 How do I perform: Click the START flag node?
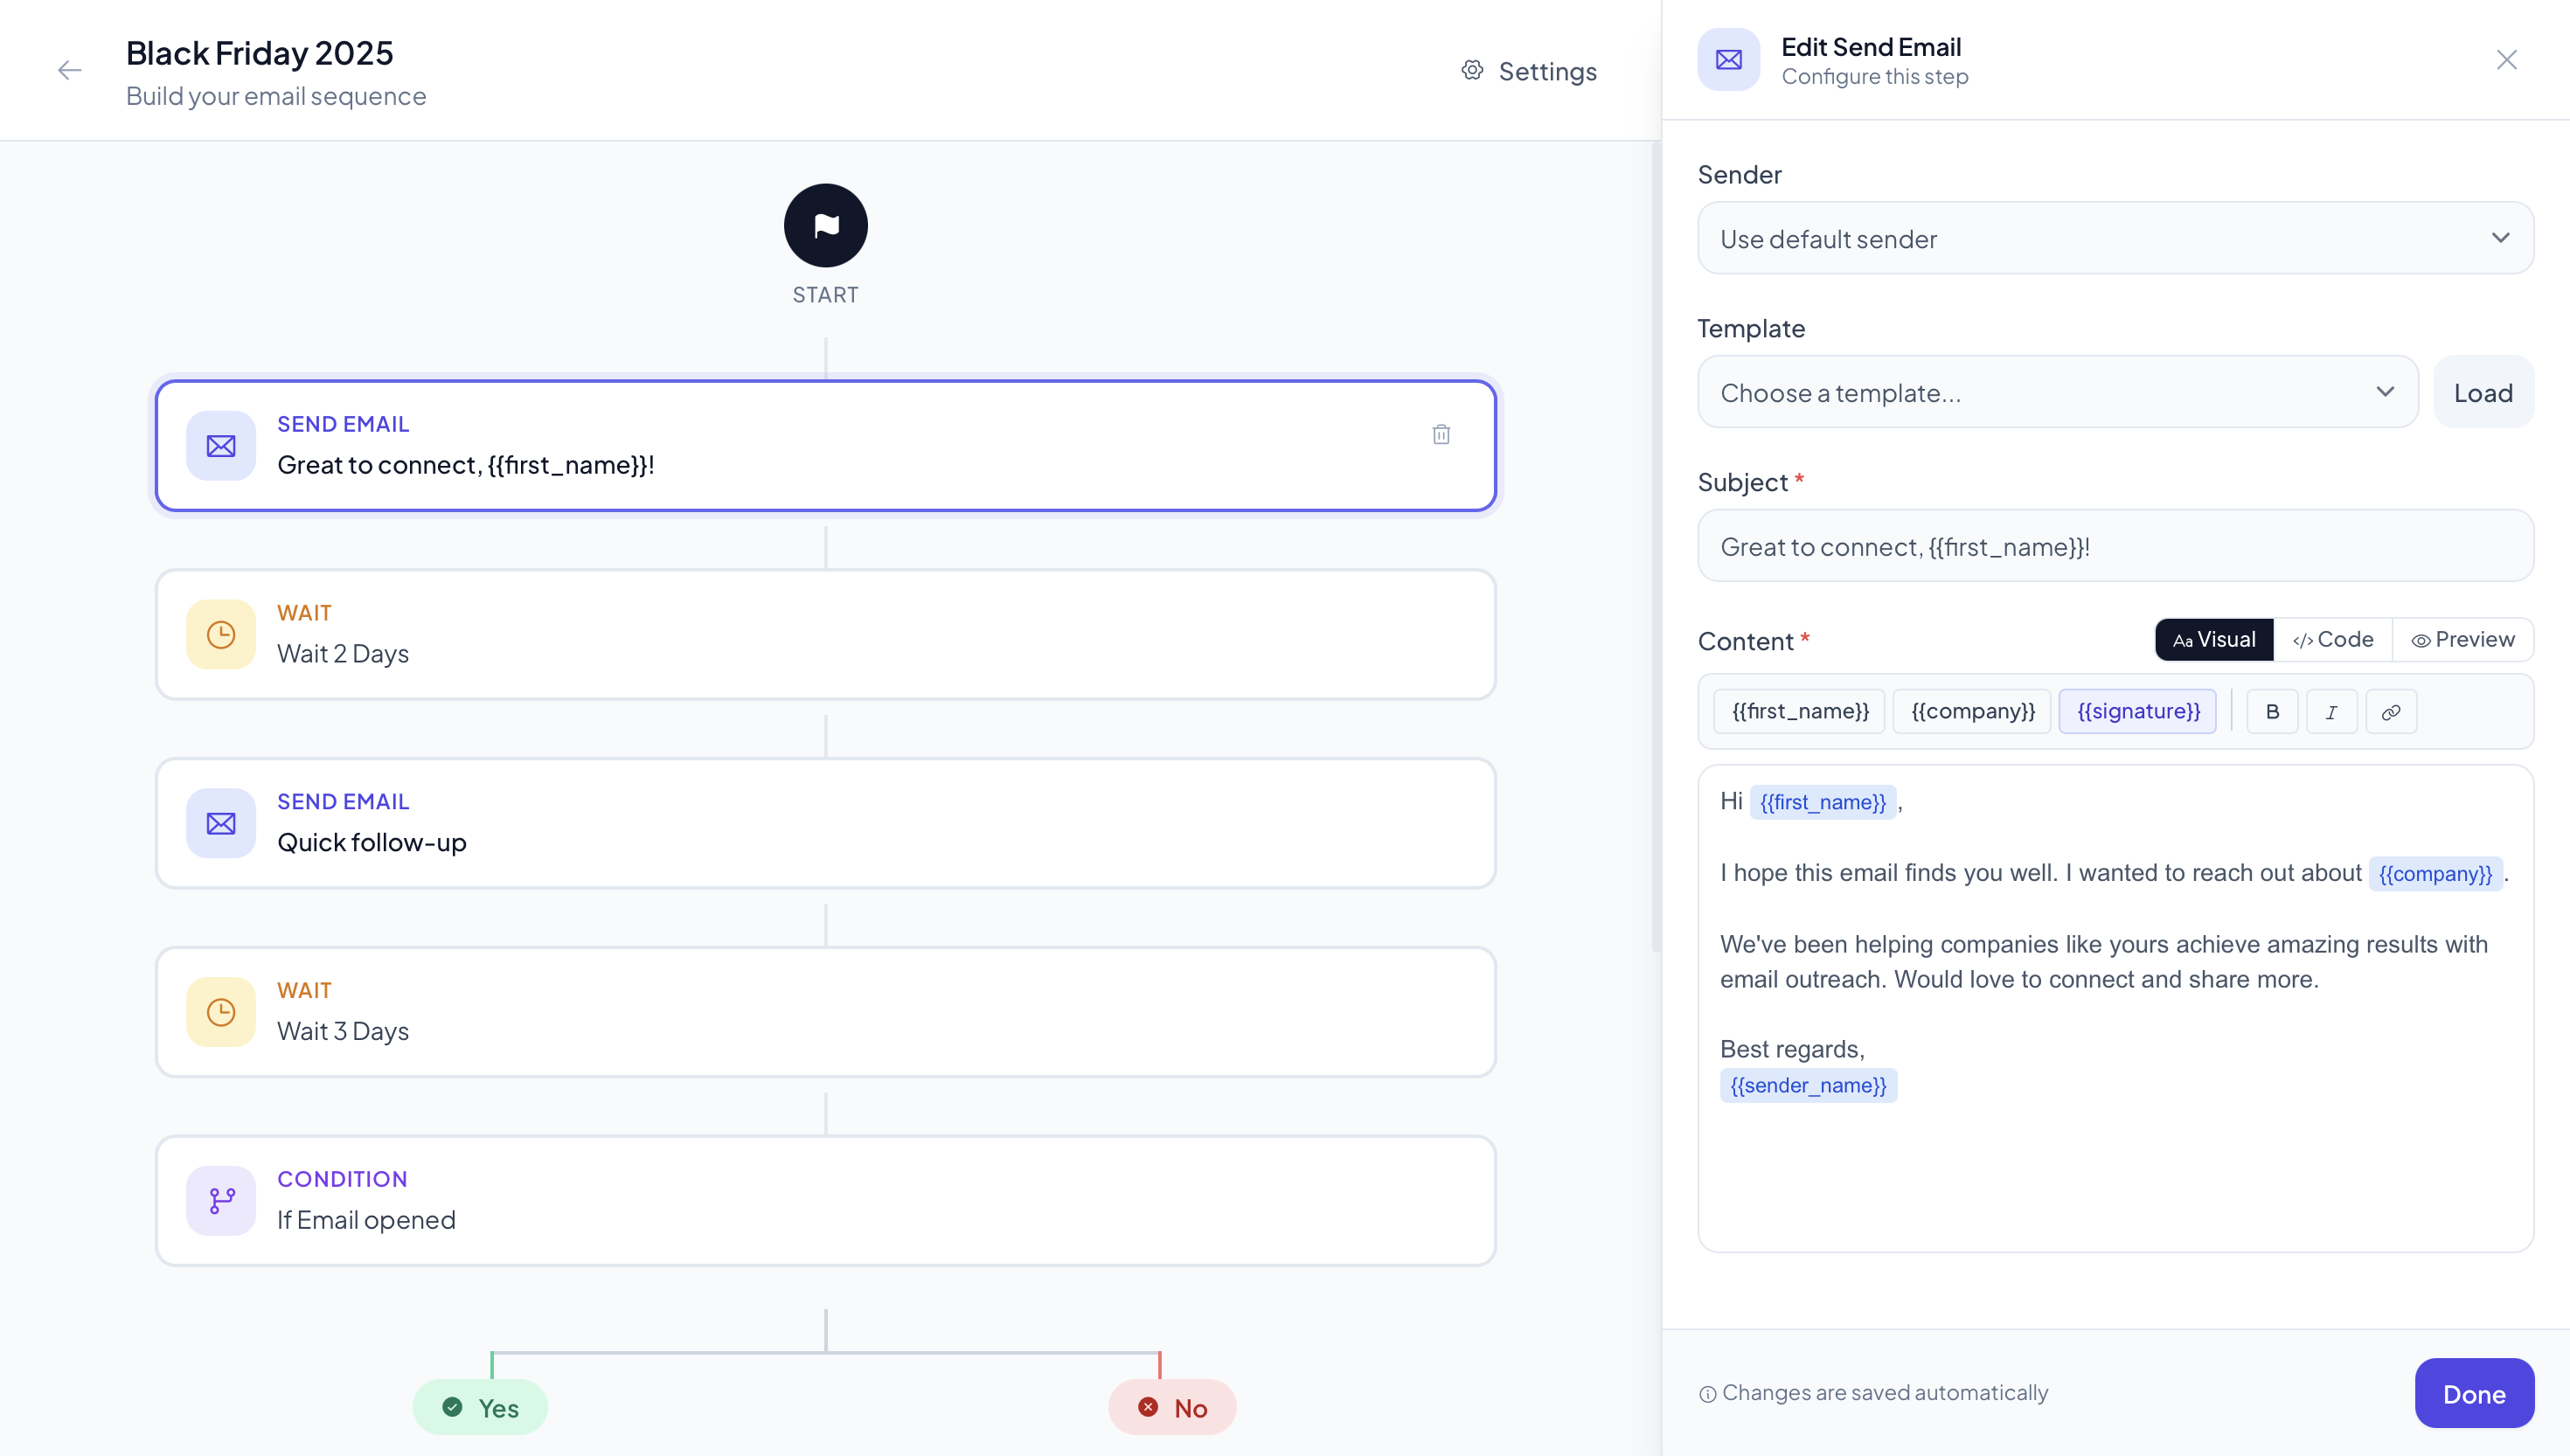pyautogui.click(x=825, y=225)
